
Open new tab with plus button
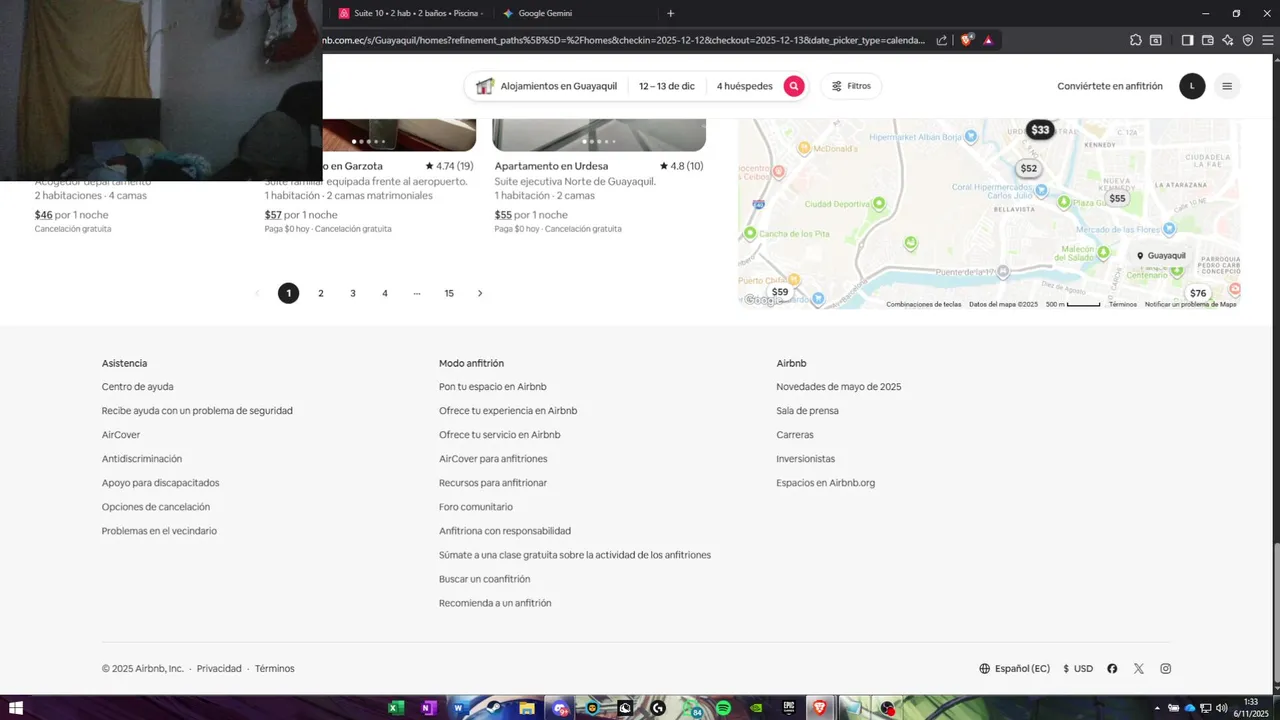(670, 13)
